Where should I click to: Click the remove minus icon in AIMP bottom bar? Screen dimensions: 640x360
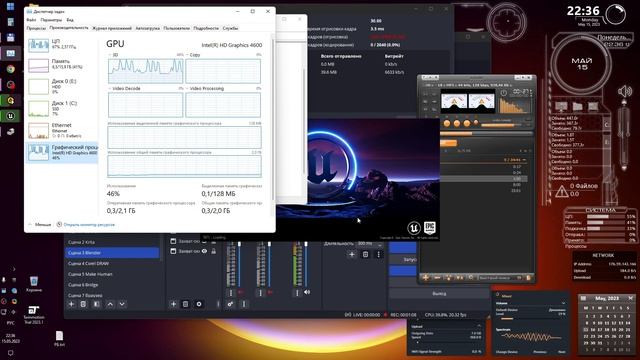click(437, 278)
